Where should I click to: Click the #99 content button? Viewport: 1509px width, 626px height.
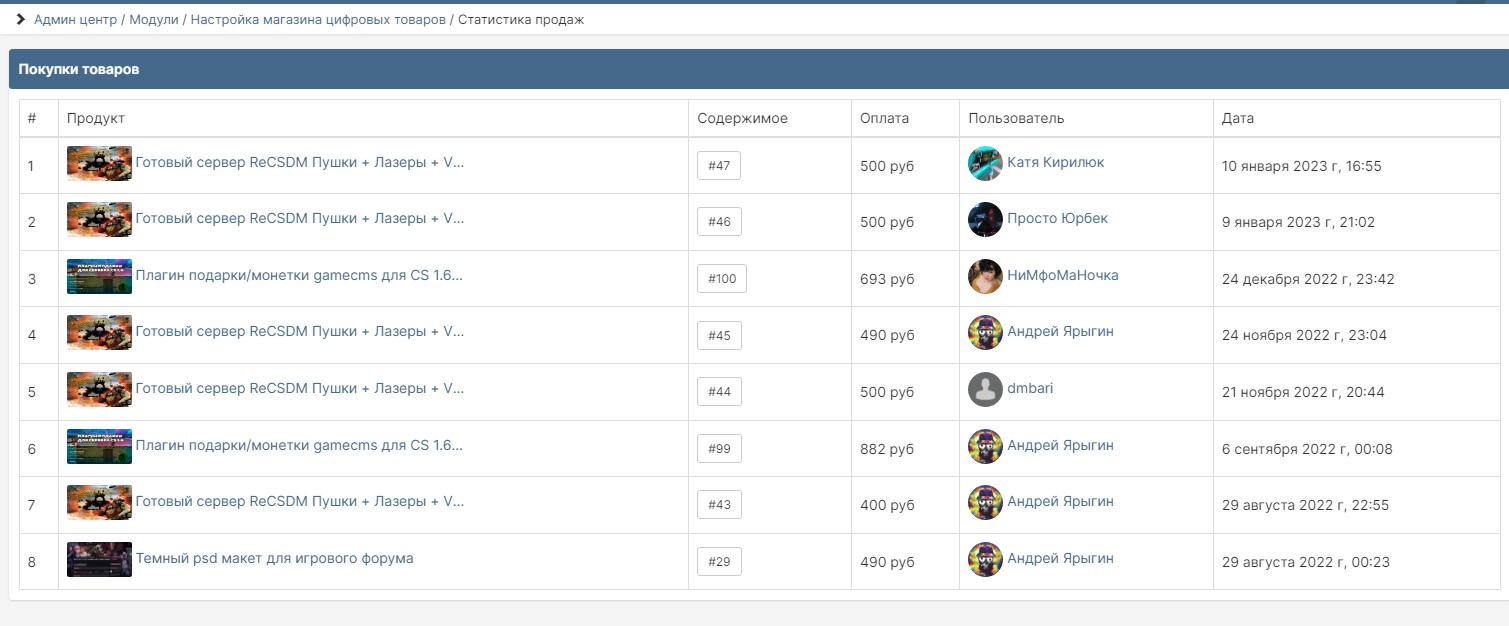pos(719,449)
